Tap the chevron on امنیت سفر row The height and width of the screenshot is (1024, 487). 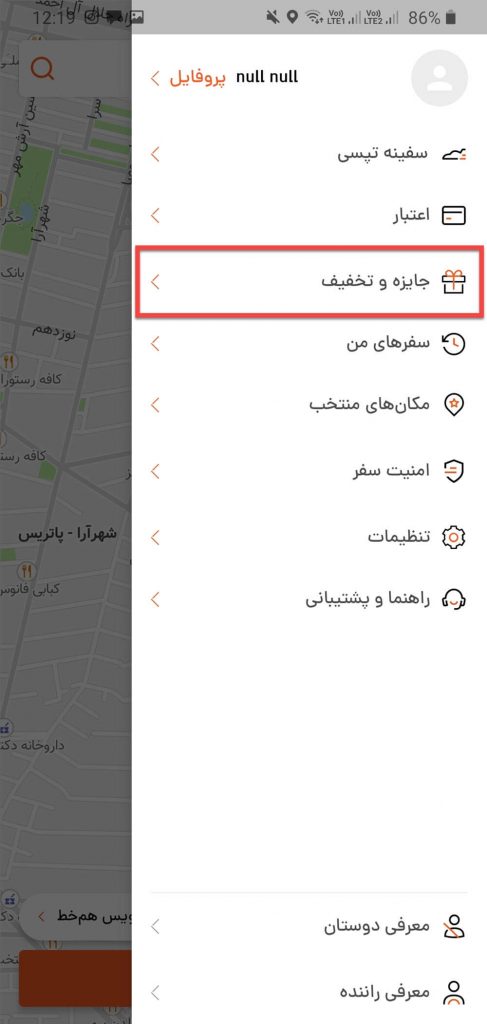click(155, 471)
